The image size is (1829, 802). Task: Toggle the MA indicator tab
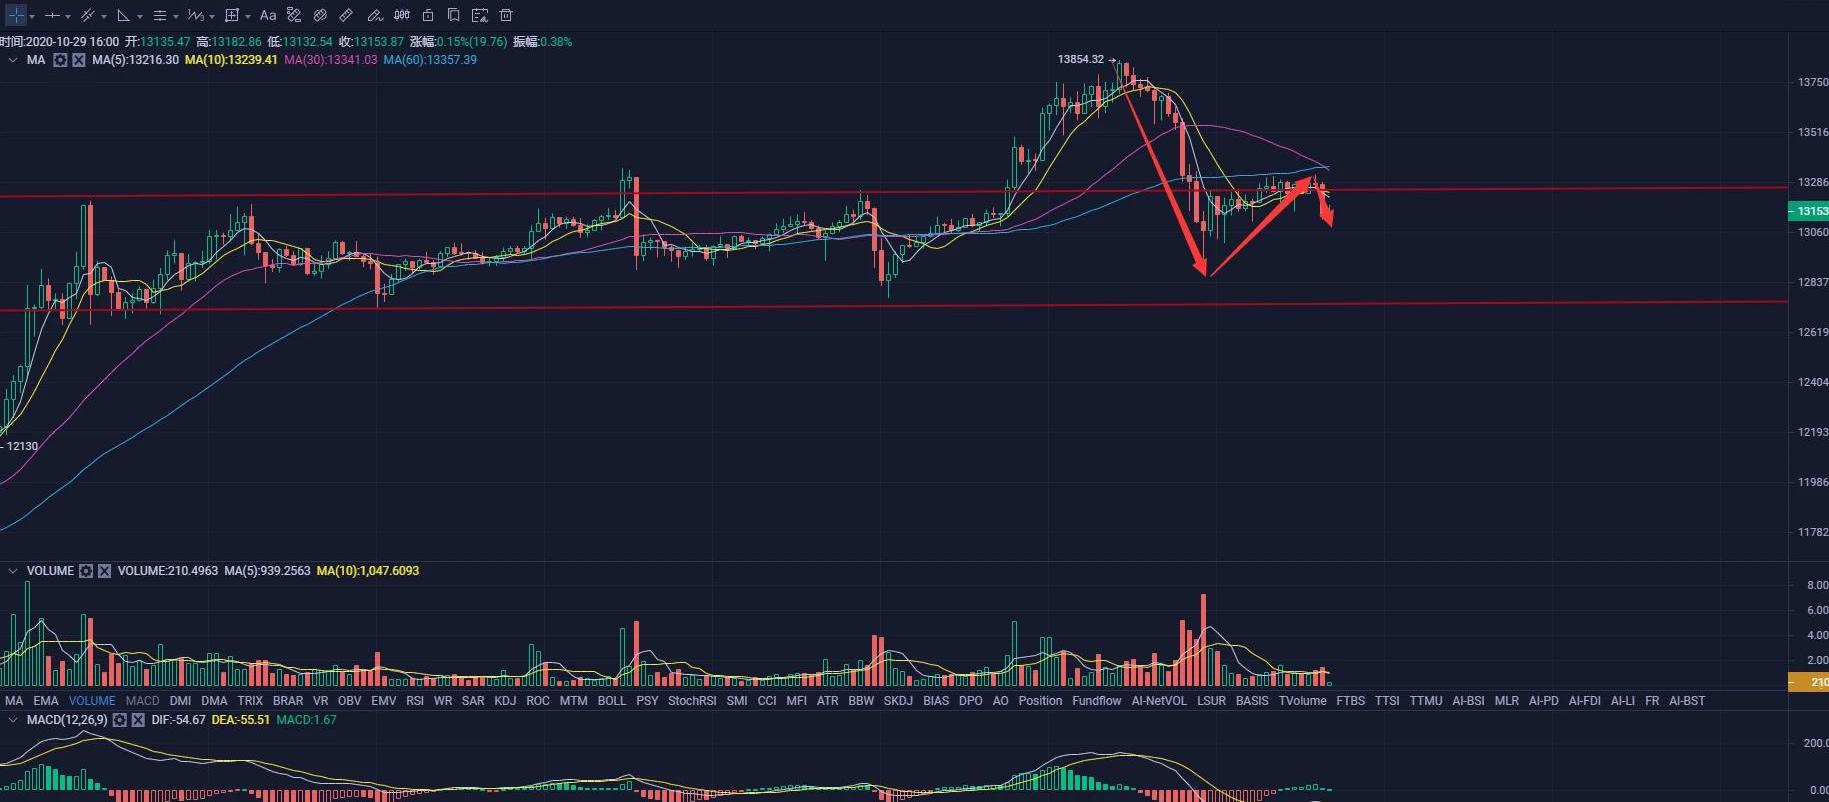point(14,701)
